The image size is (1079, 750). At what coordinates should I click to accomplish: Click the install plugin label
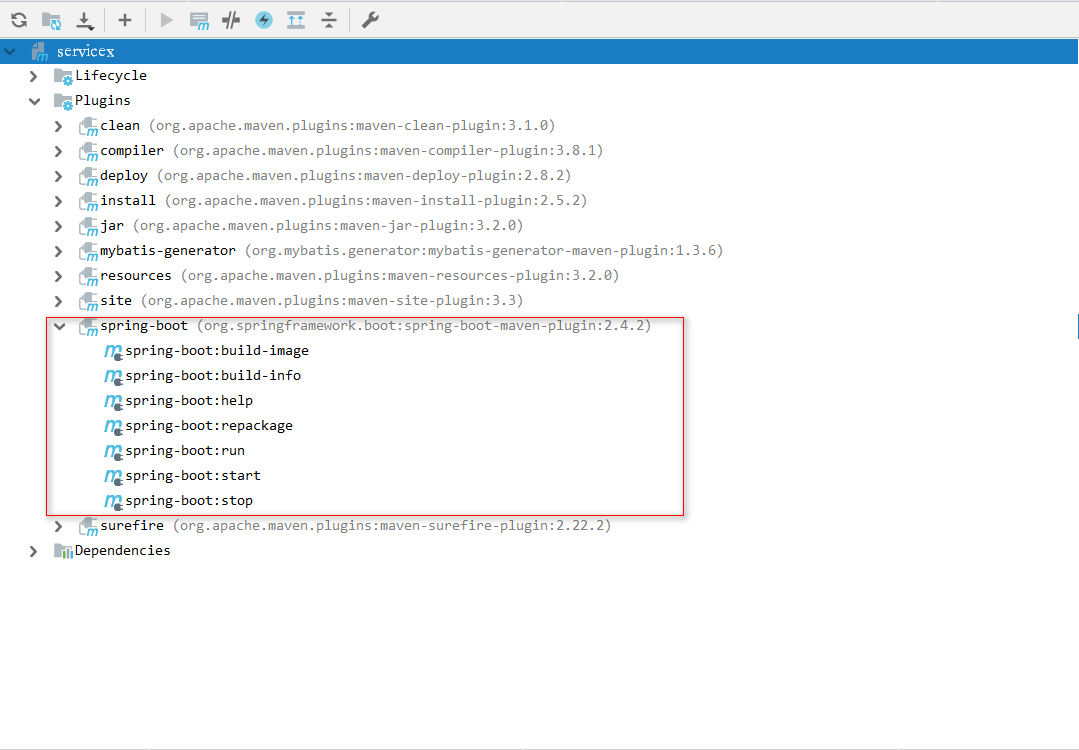(128, 201)
